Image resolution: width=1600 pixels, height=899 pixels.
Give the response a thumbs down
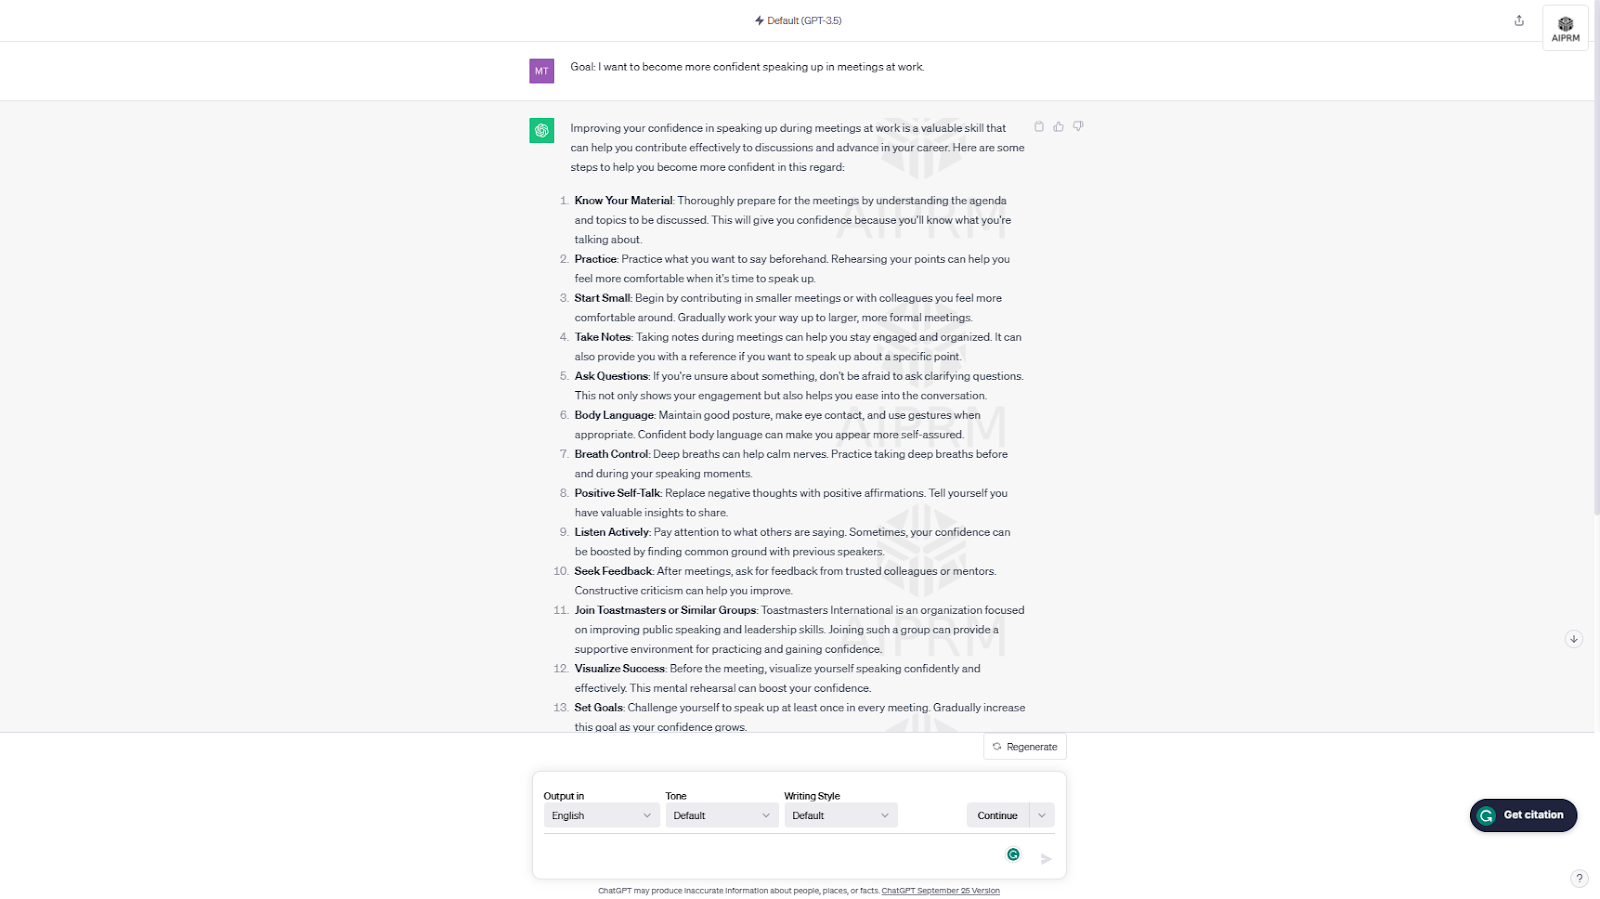(x=1078, y=127)
